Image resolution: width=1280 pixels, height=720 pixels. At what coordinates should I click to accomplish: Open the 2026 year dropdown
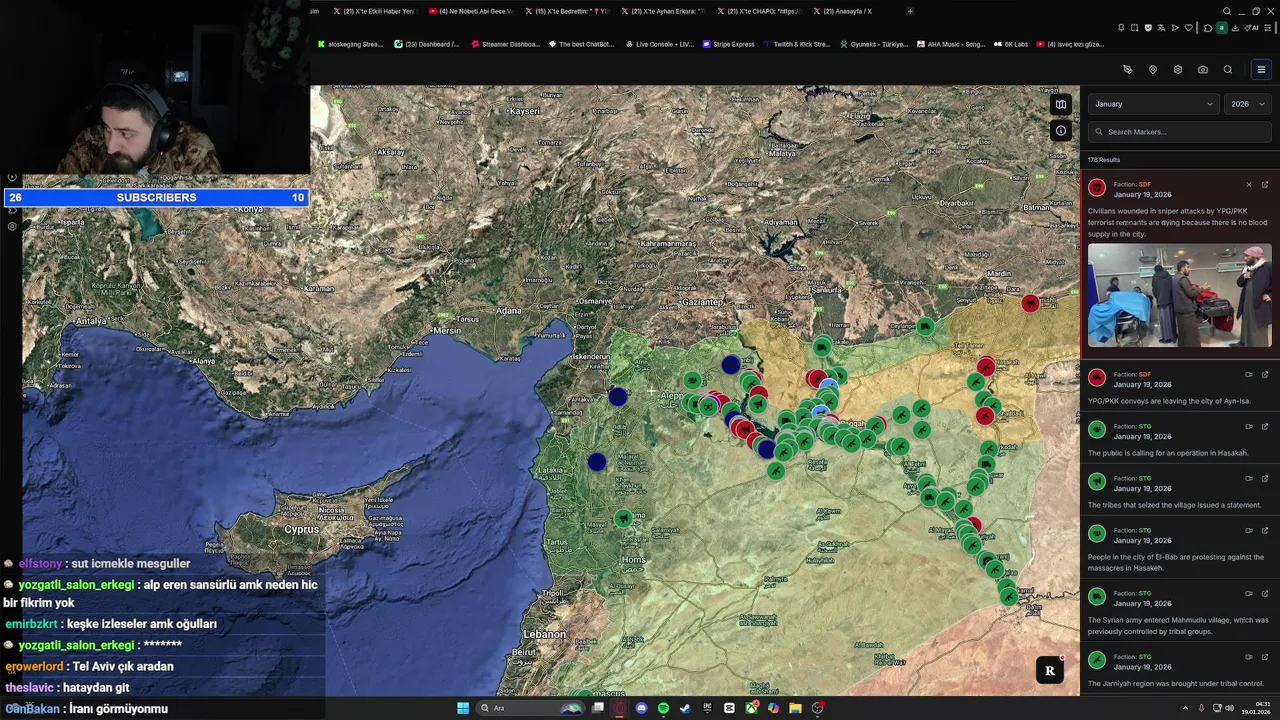coord(1248,104)
